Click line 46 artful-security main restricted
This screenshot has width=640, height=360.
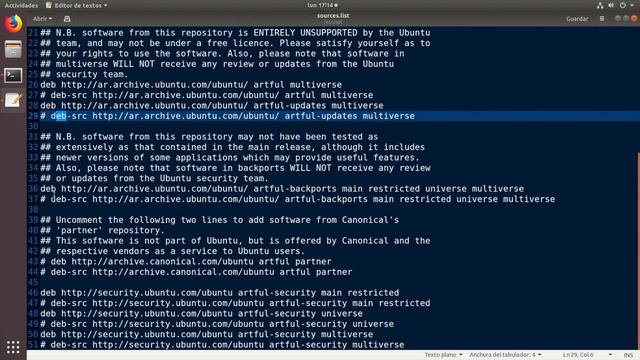click(220, 293)
